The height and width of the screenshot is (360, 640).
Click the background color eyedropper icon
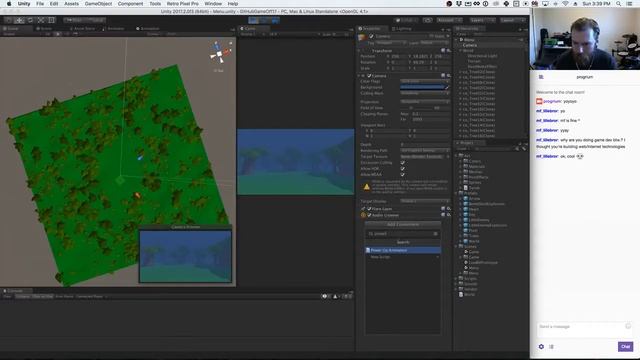[447, 87]
